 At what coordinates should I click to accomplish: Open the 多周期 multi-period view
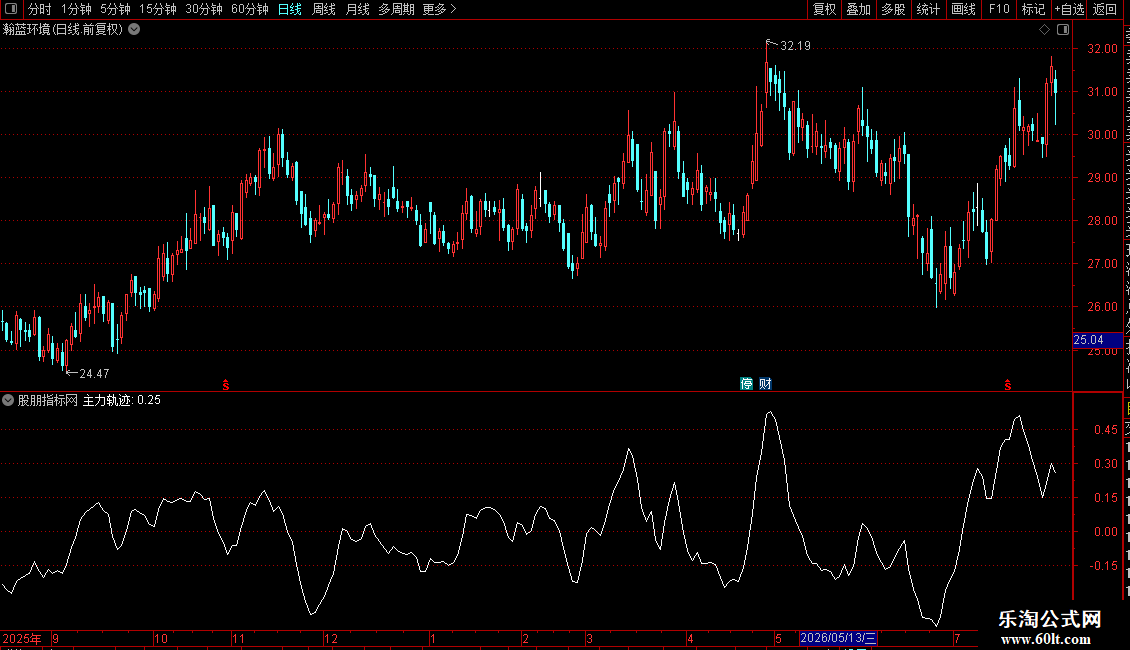[396, 9]
